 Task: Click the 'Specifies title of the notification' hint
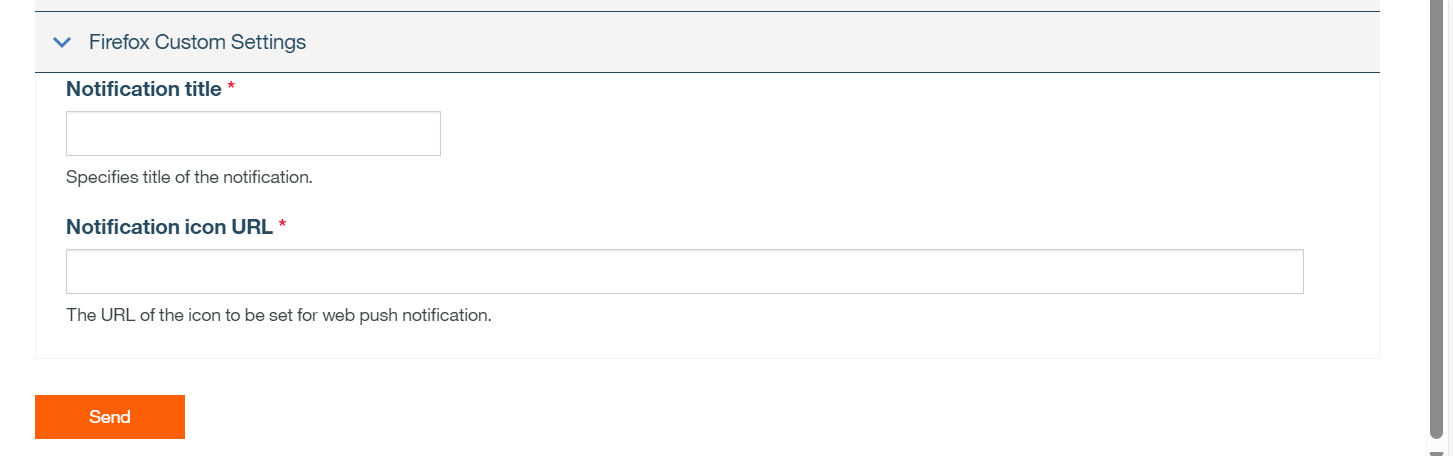[x=189, y=178]
